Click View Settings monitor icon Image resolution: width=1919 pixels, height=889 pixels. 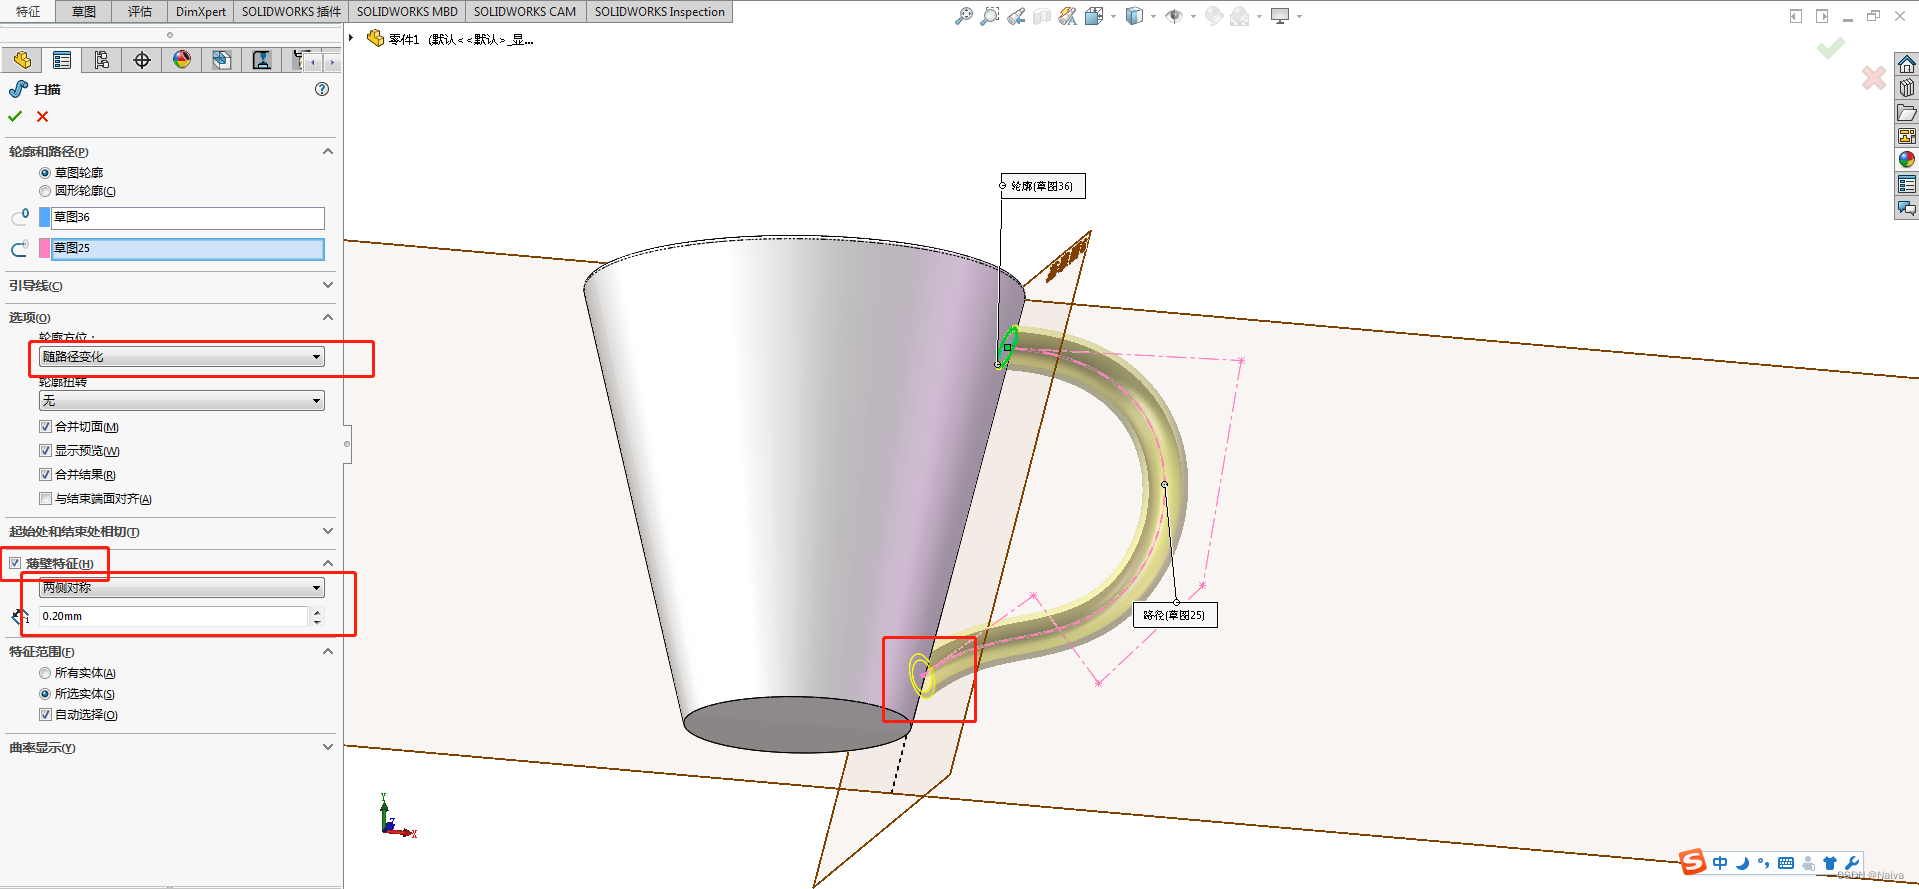(x=1280, y=16)
